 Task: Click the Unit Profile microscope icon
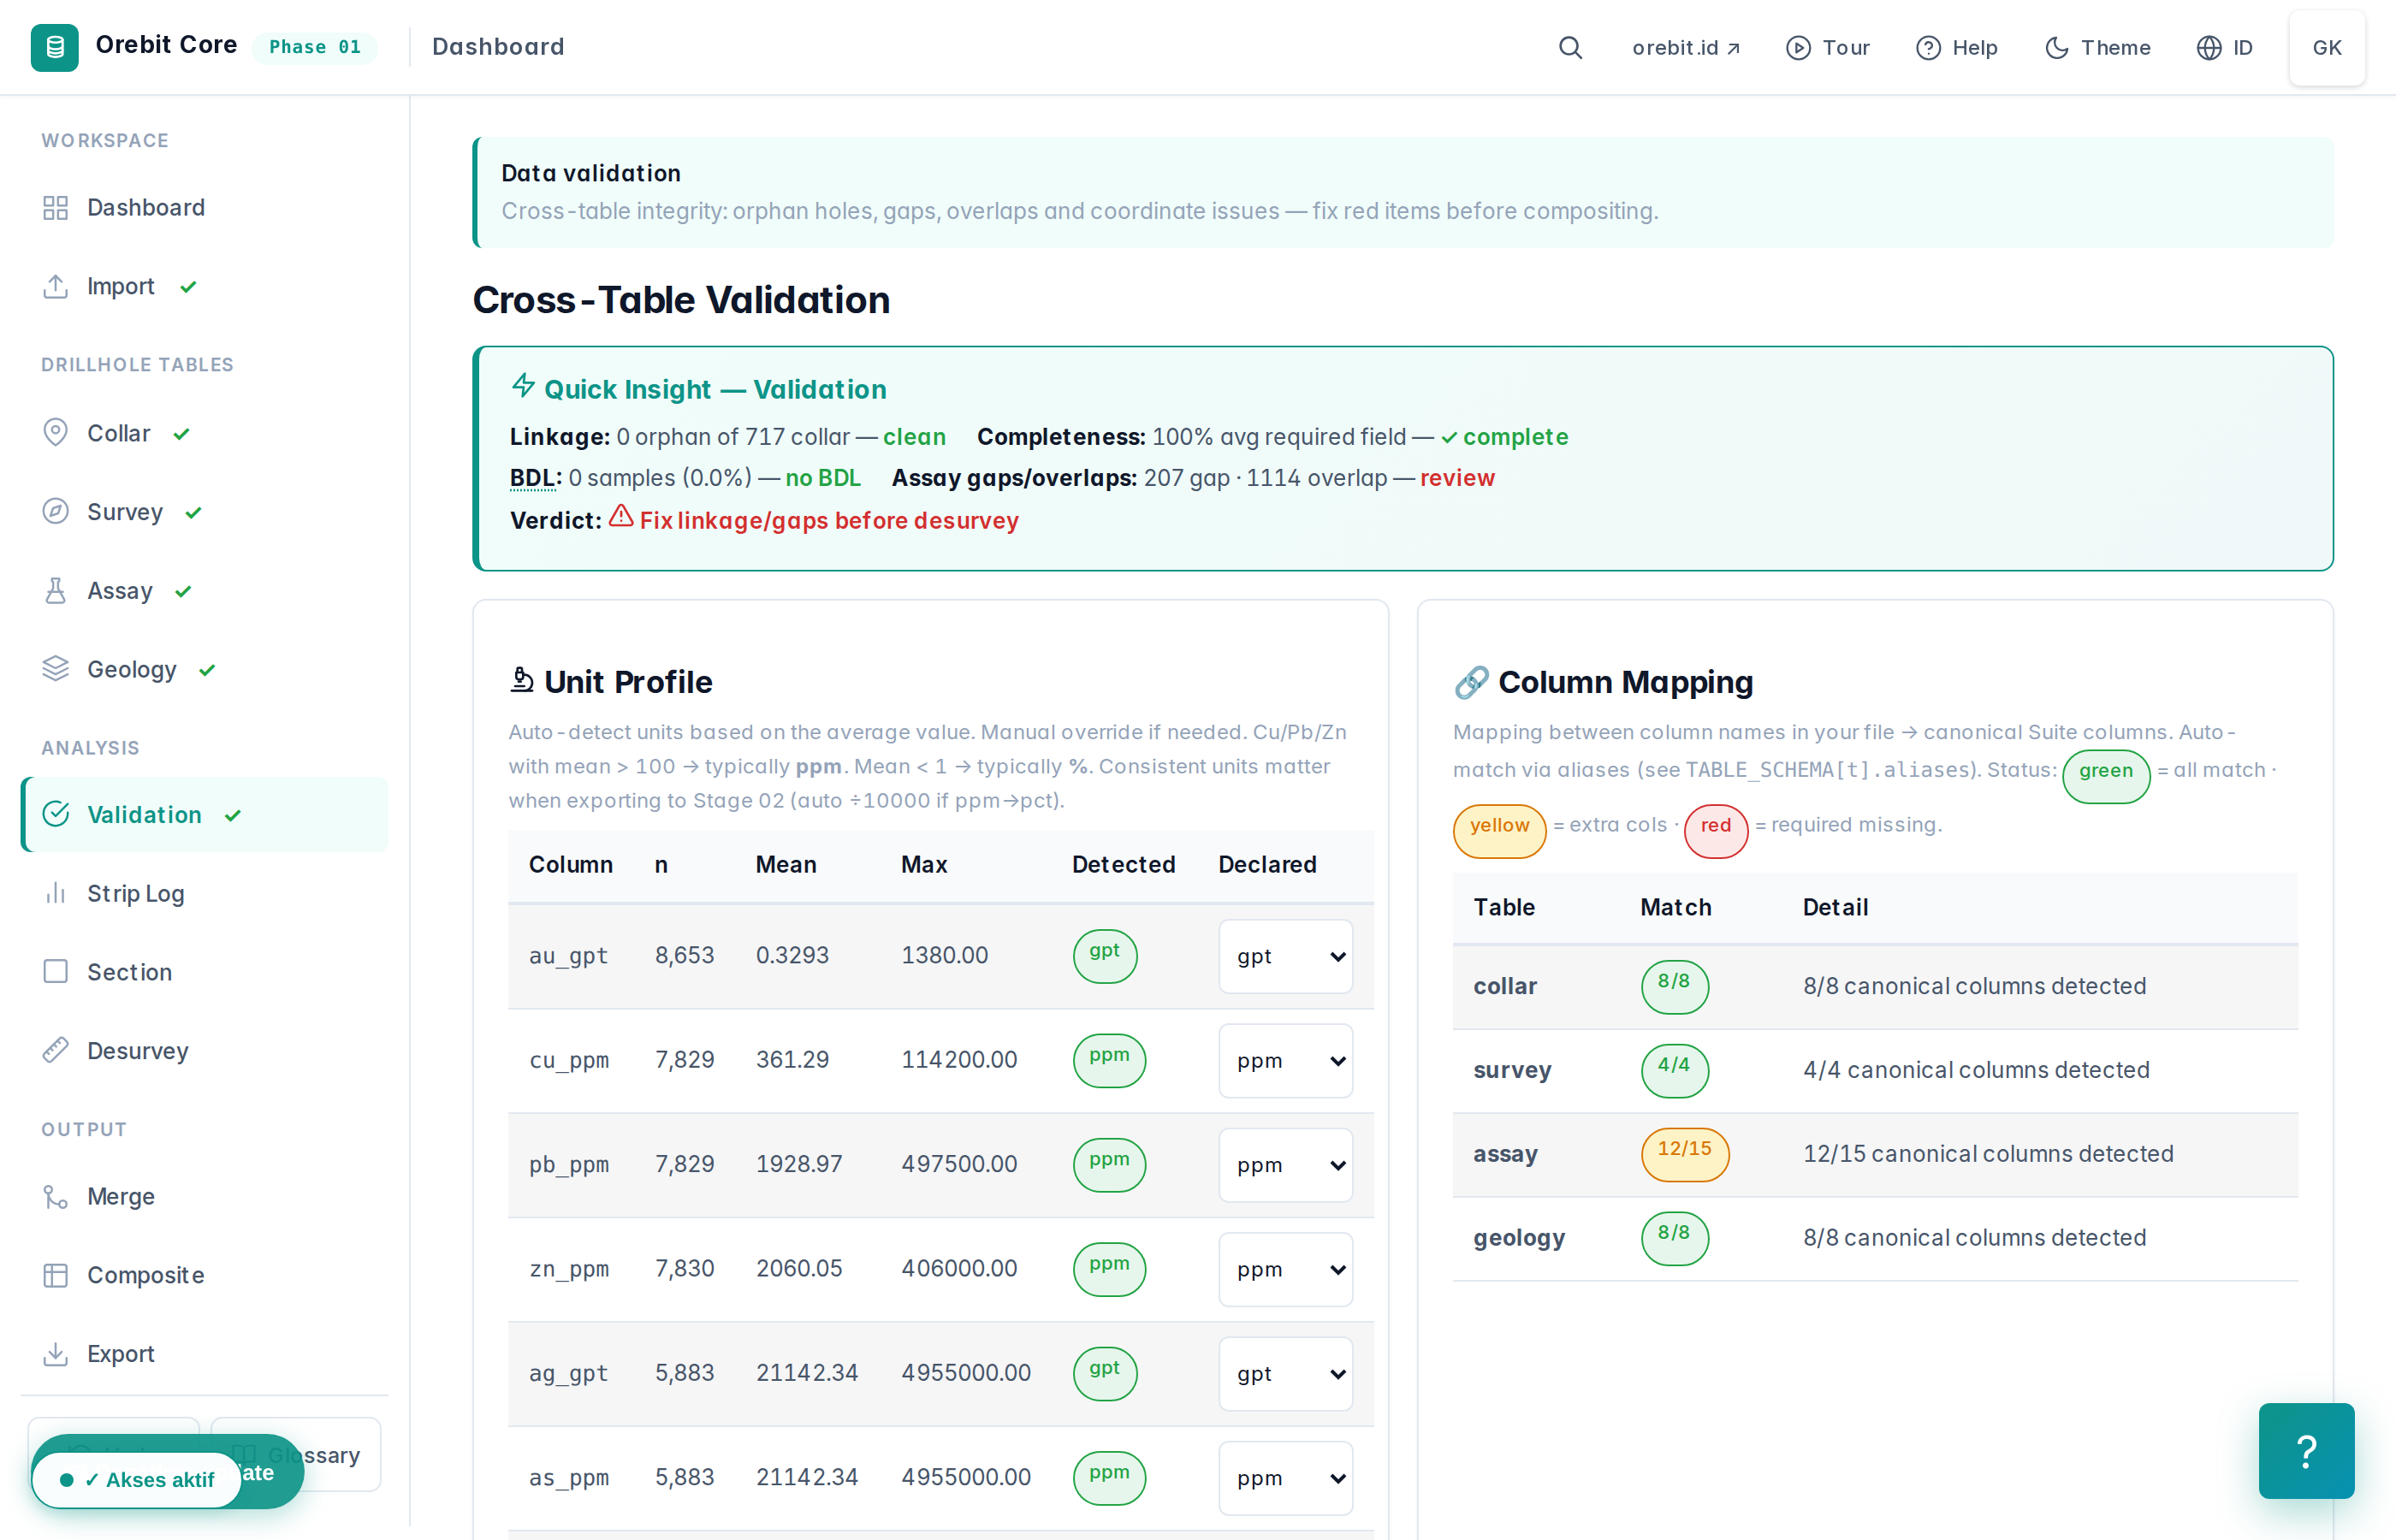[x=522, y=680]
